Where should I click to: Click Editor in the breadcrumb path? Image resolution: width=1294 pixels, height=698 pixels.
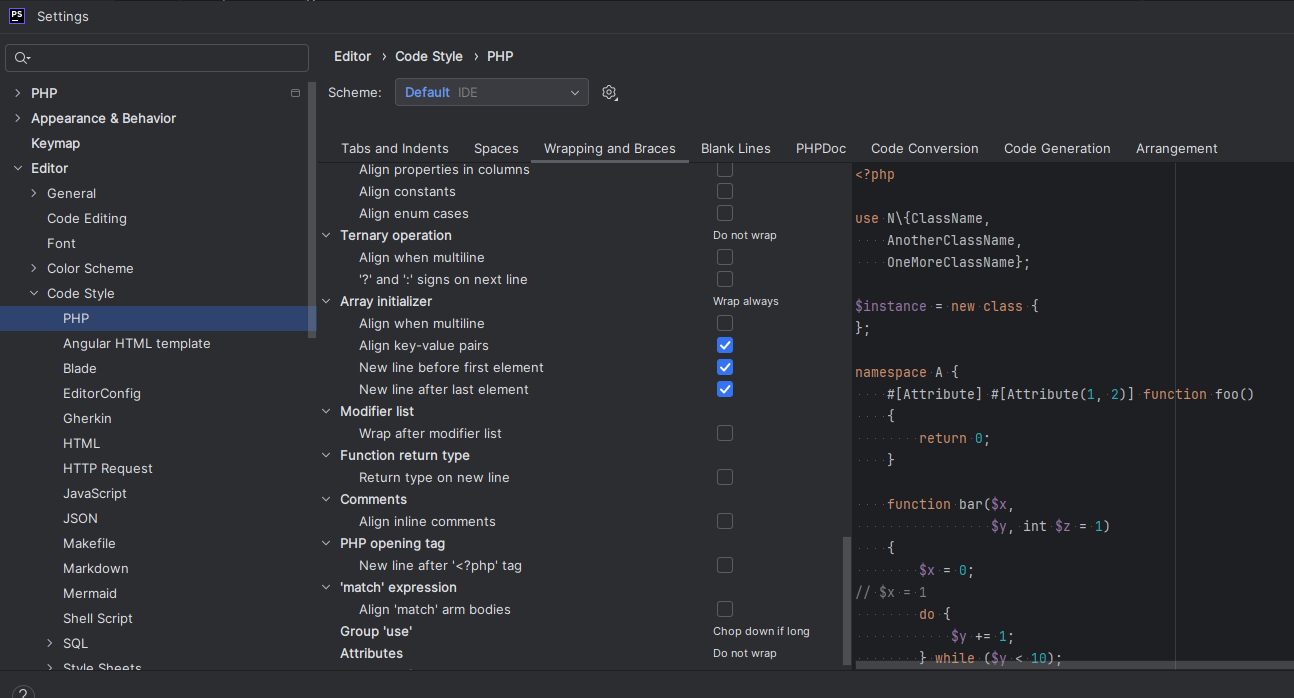(352, 56)
